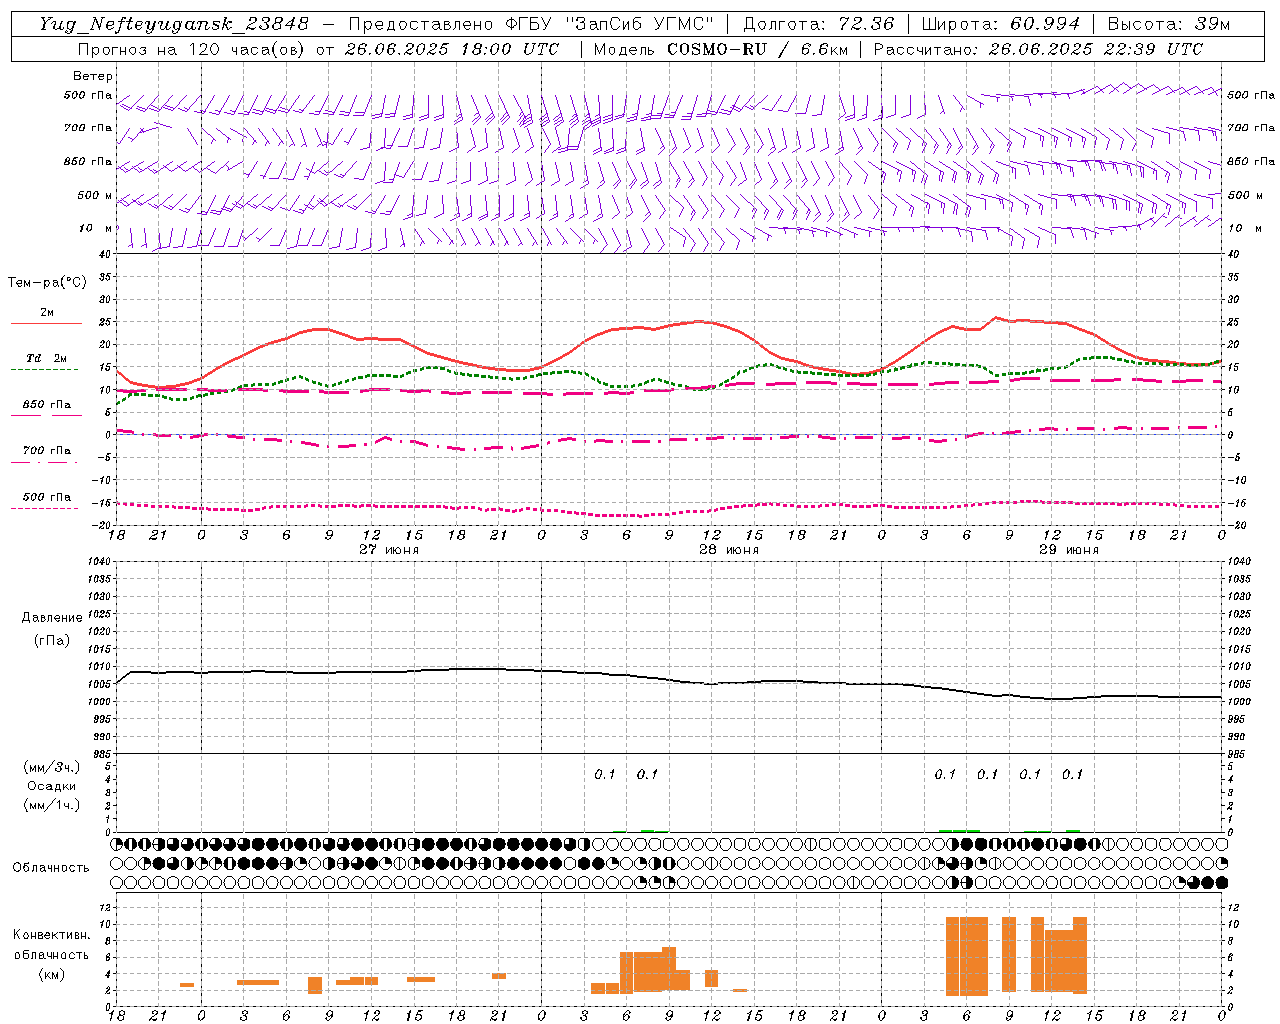Click the station title Yug_Nefteyugansk_23848
The image size is (1280, 1024).
pyautogui.click(x=174, y=24)
